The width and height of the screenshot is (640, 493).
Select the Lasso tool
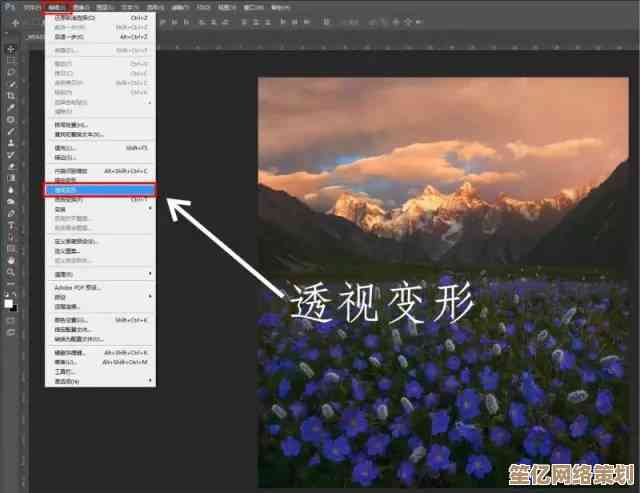tap(11, 72)
